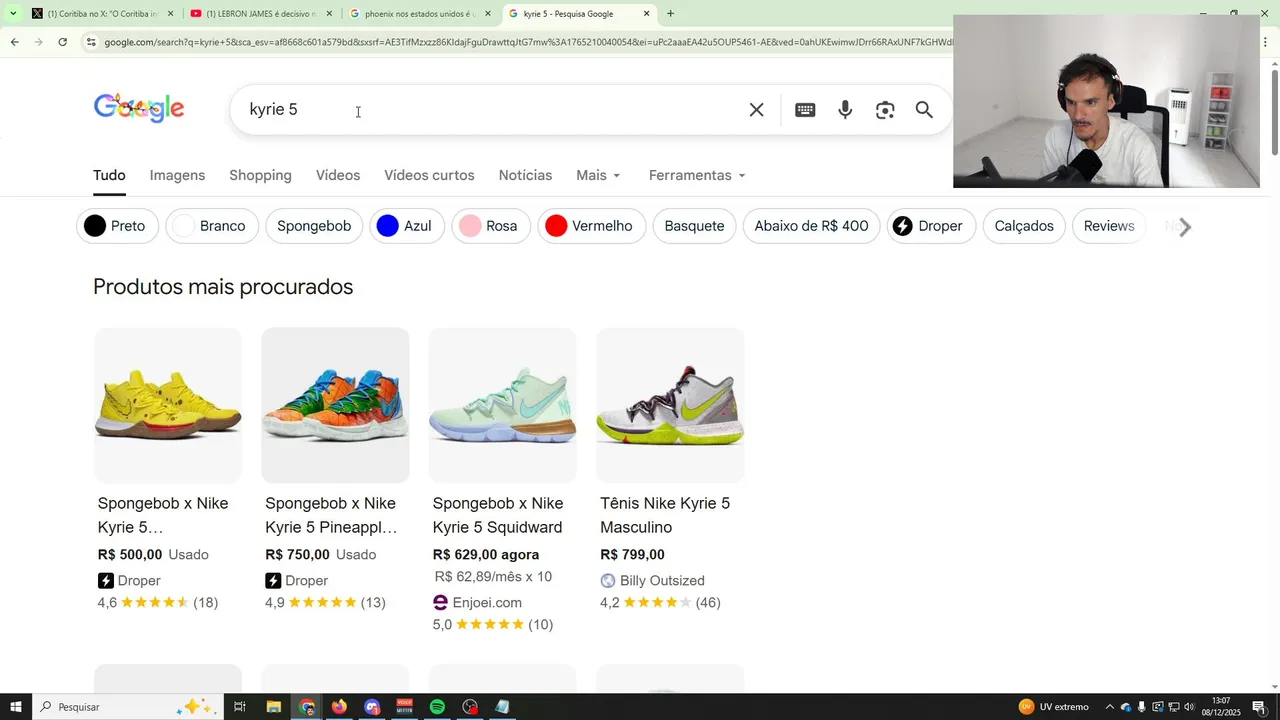Apply the Calçados filter chip
The image size is (1280, 720).
(x=1024, y=226)
